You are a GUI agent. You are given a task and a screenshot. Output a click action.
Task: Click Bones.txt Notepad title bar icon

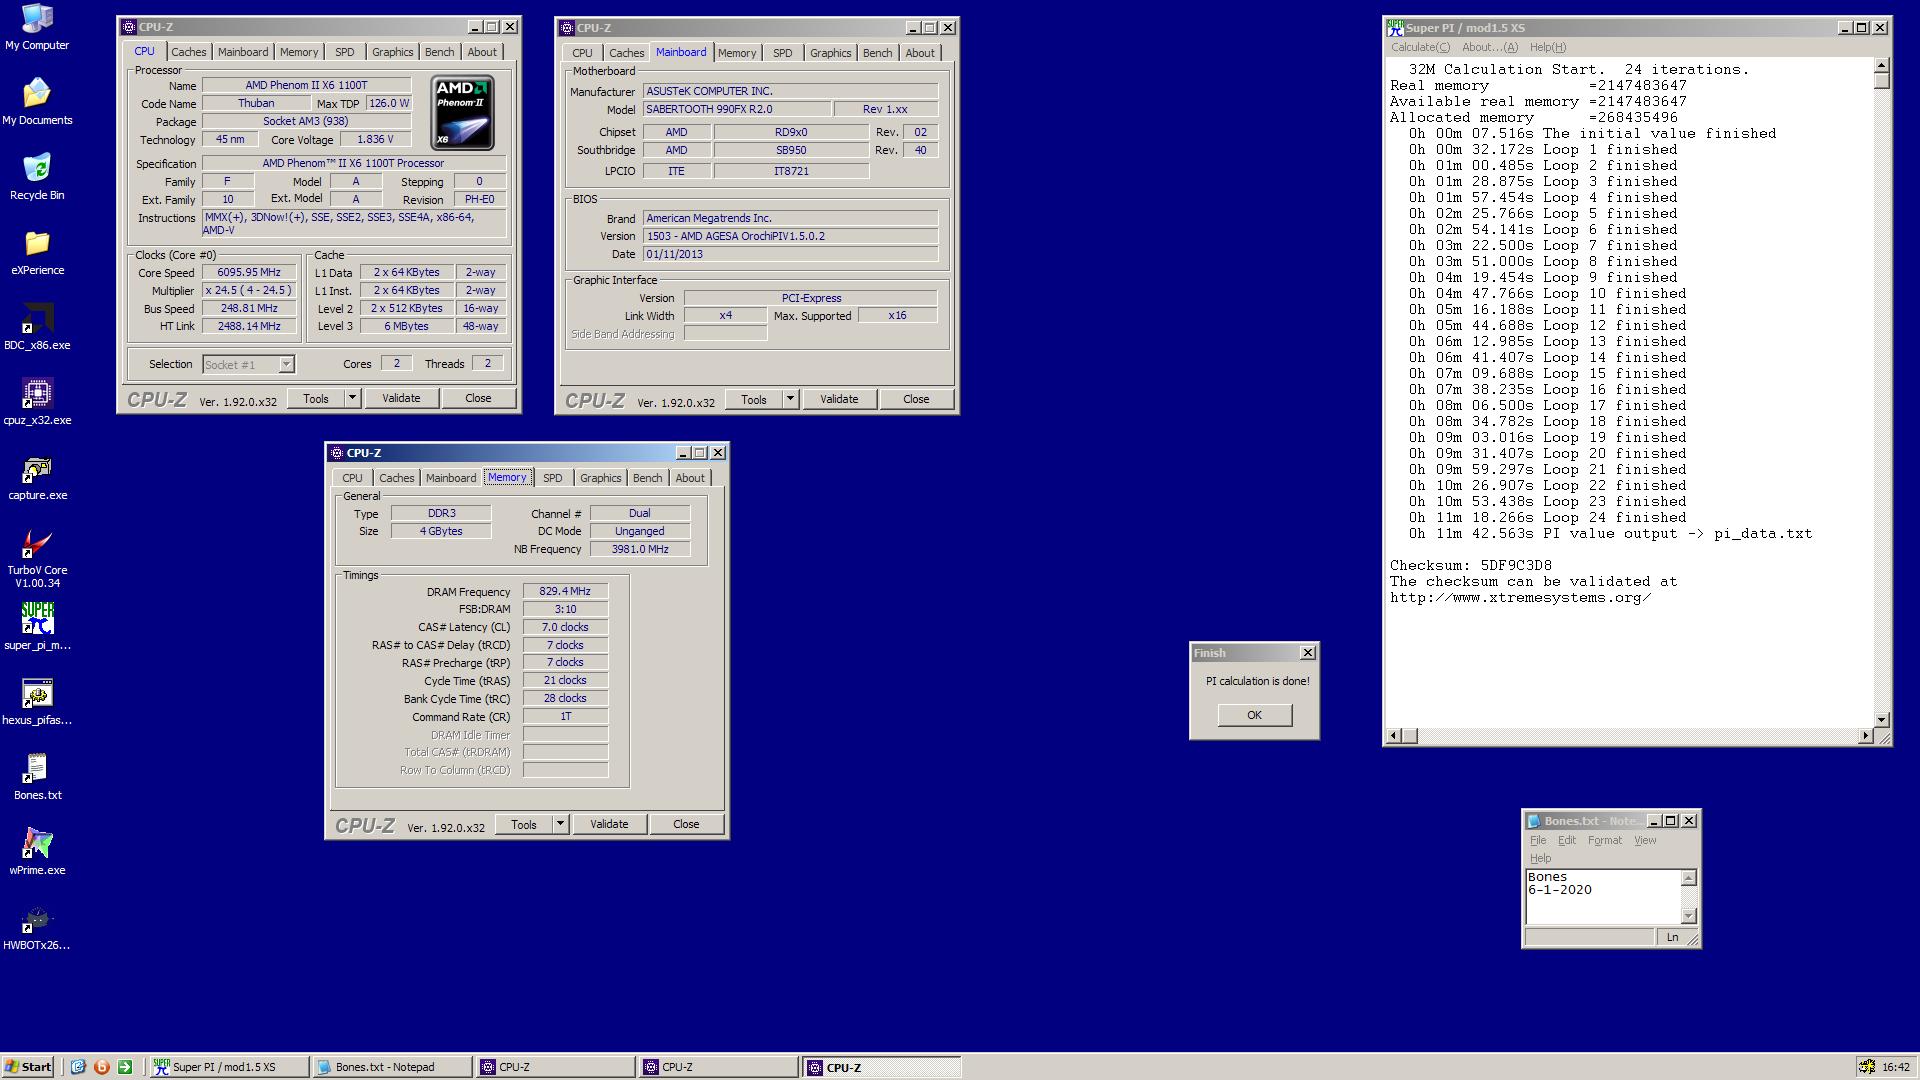click(x=1533, y=821)
